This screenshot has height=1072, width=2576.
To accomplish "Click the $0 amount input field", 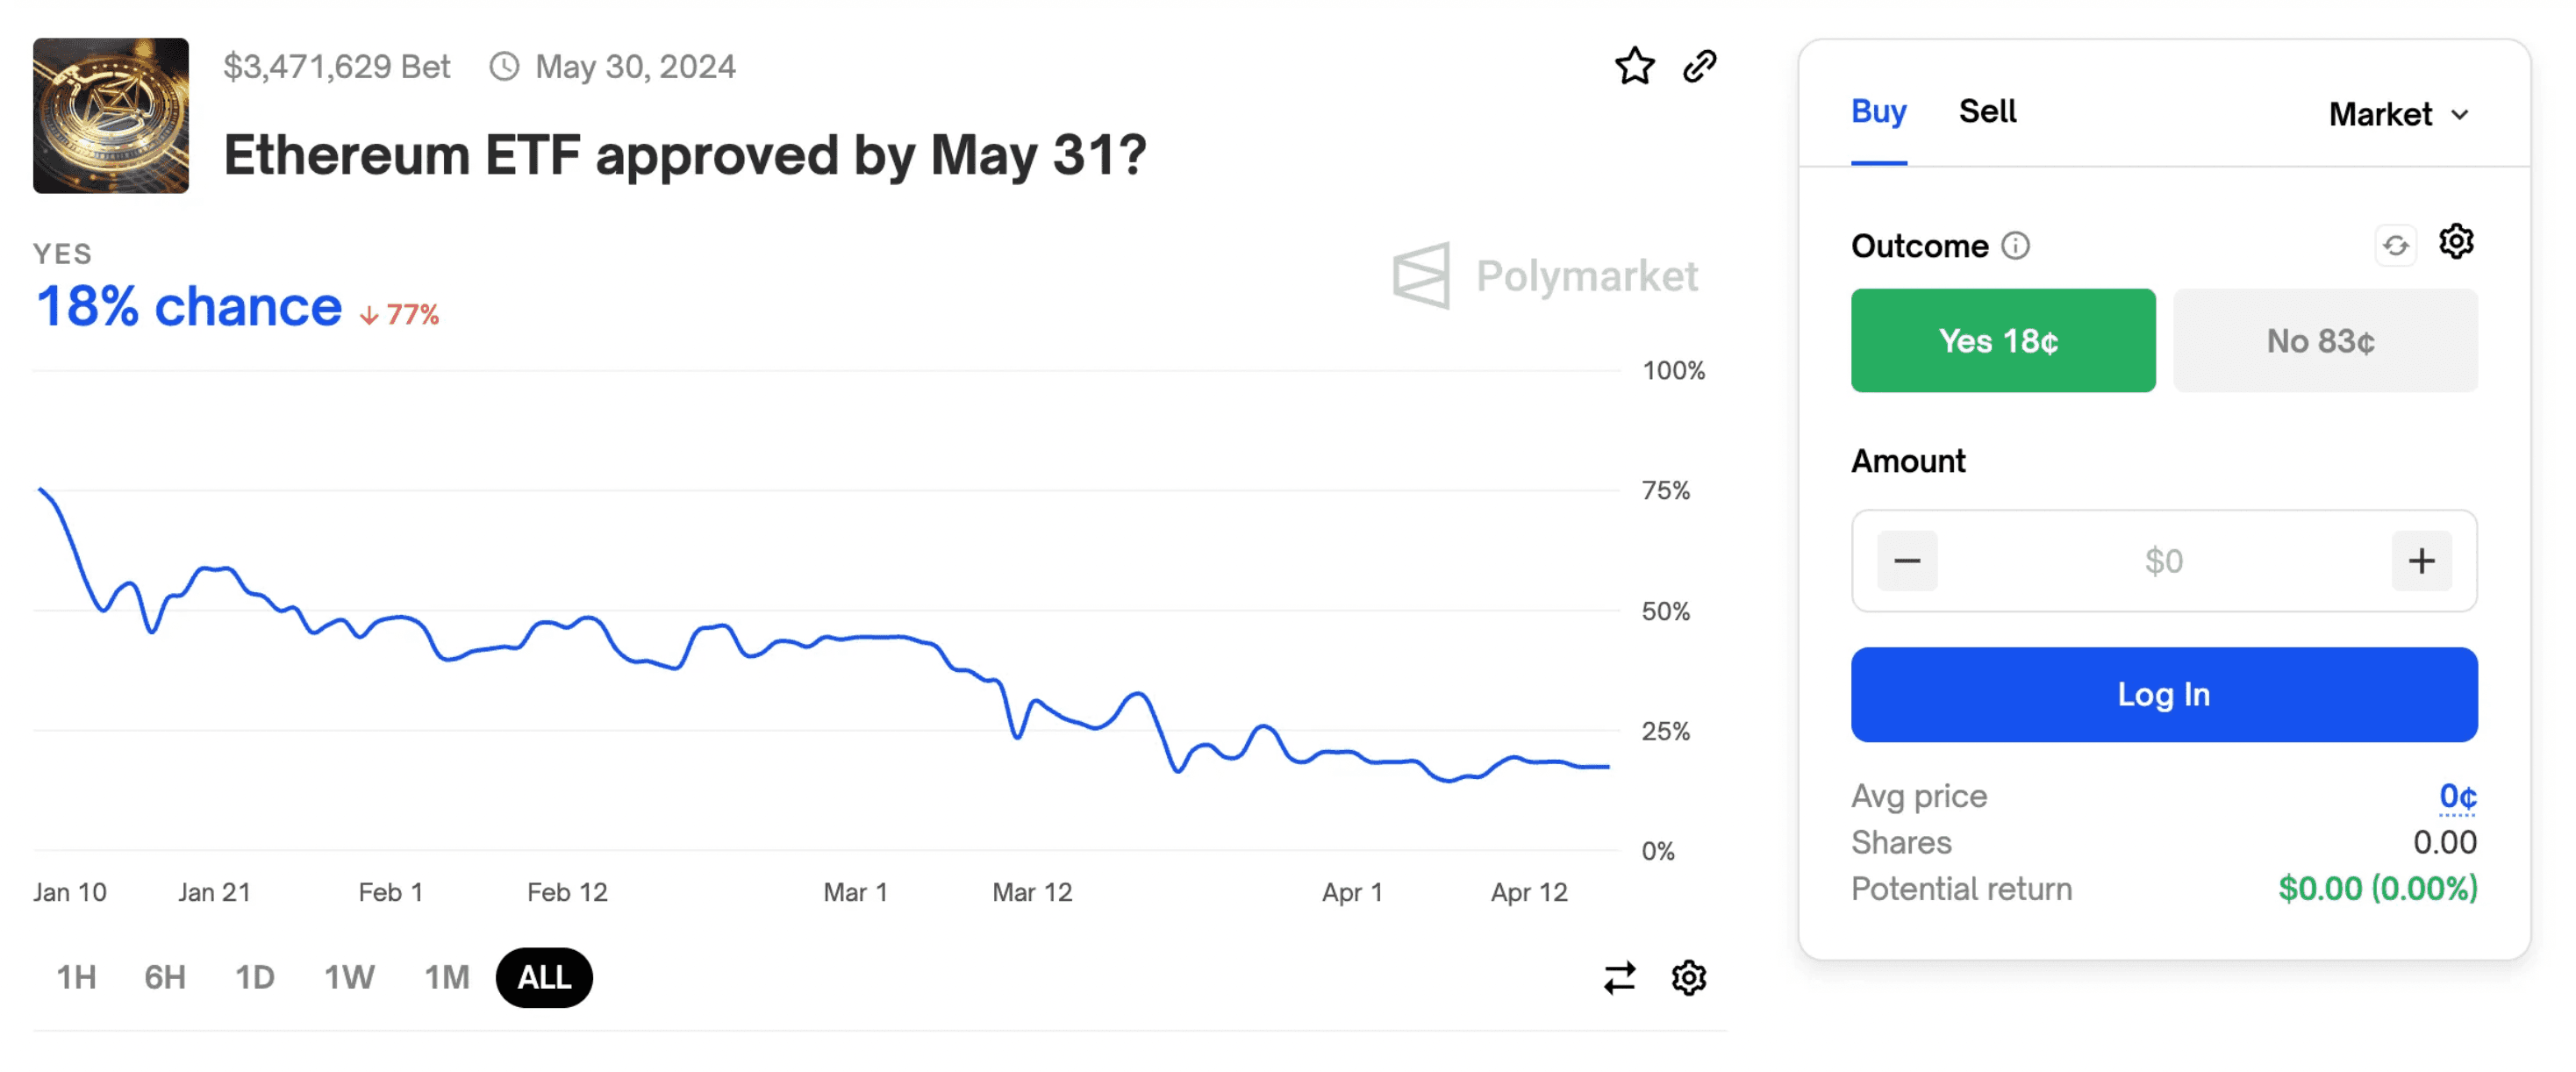I will [2163, 561].
